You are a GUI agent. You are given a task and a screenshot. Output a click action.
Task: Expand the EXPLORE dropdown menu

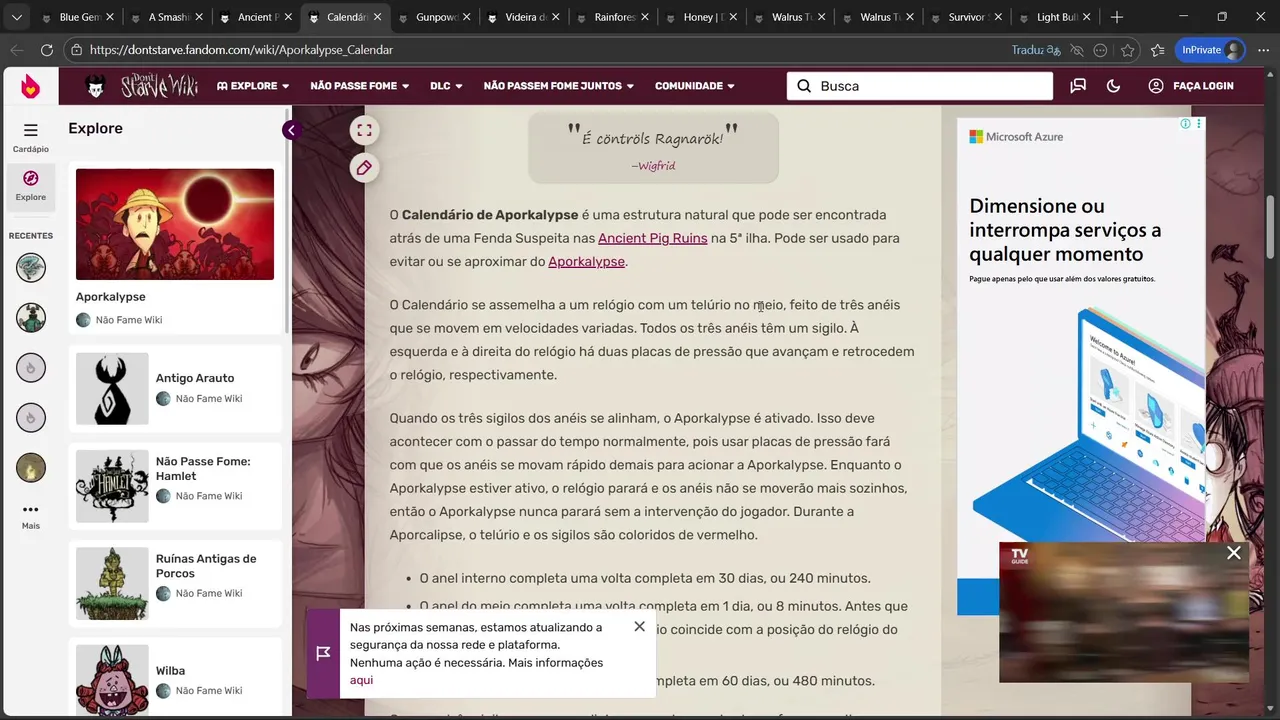pyautogui.click(x=253, y=86)
